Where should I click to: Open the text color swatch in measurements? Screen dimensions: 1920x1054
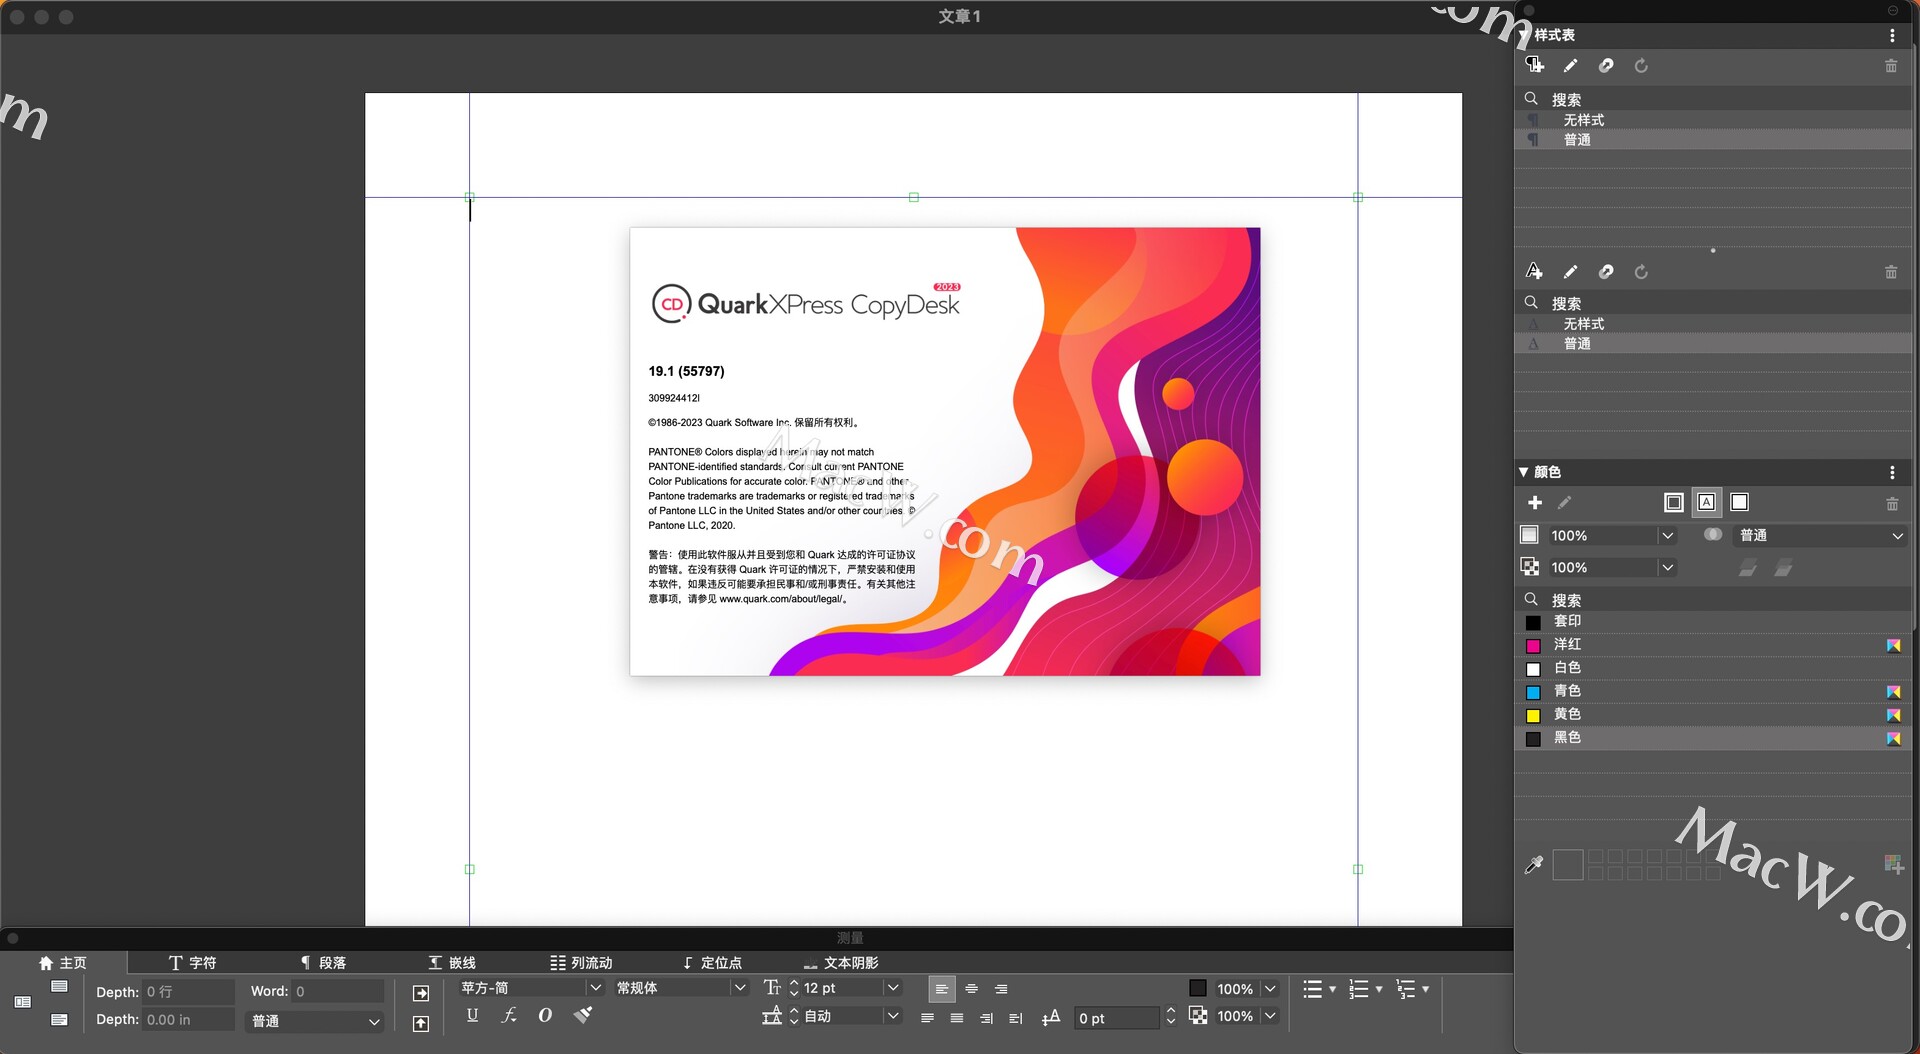point(1197,988)
